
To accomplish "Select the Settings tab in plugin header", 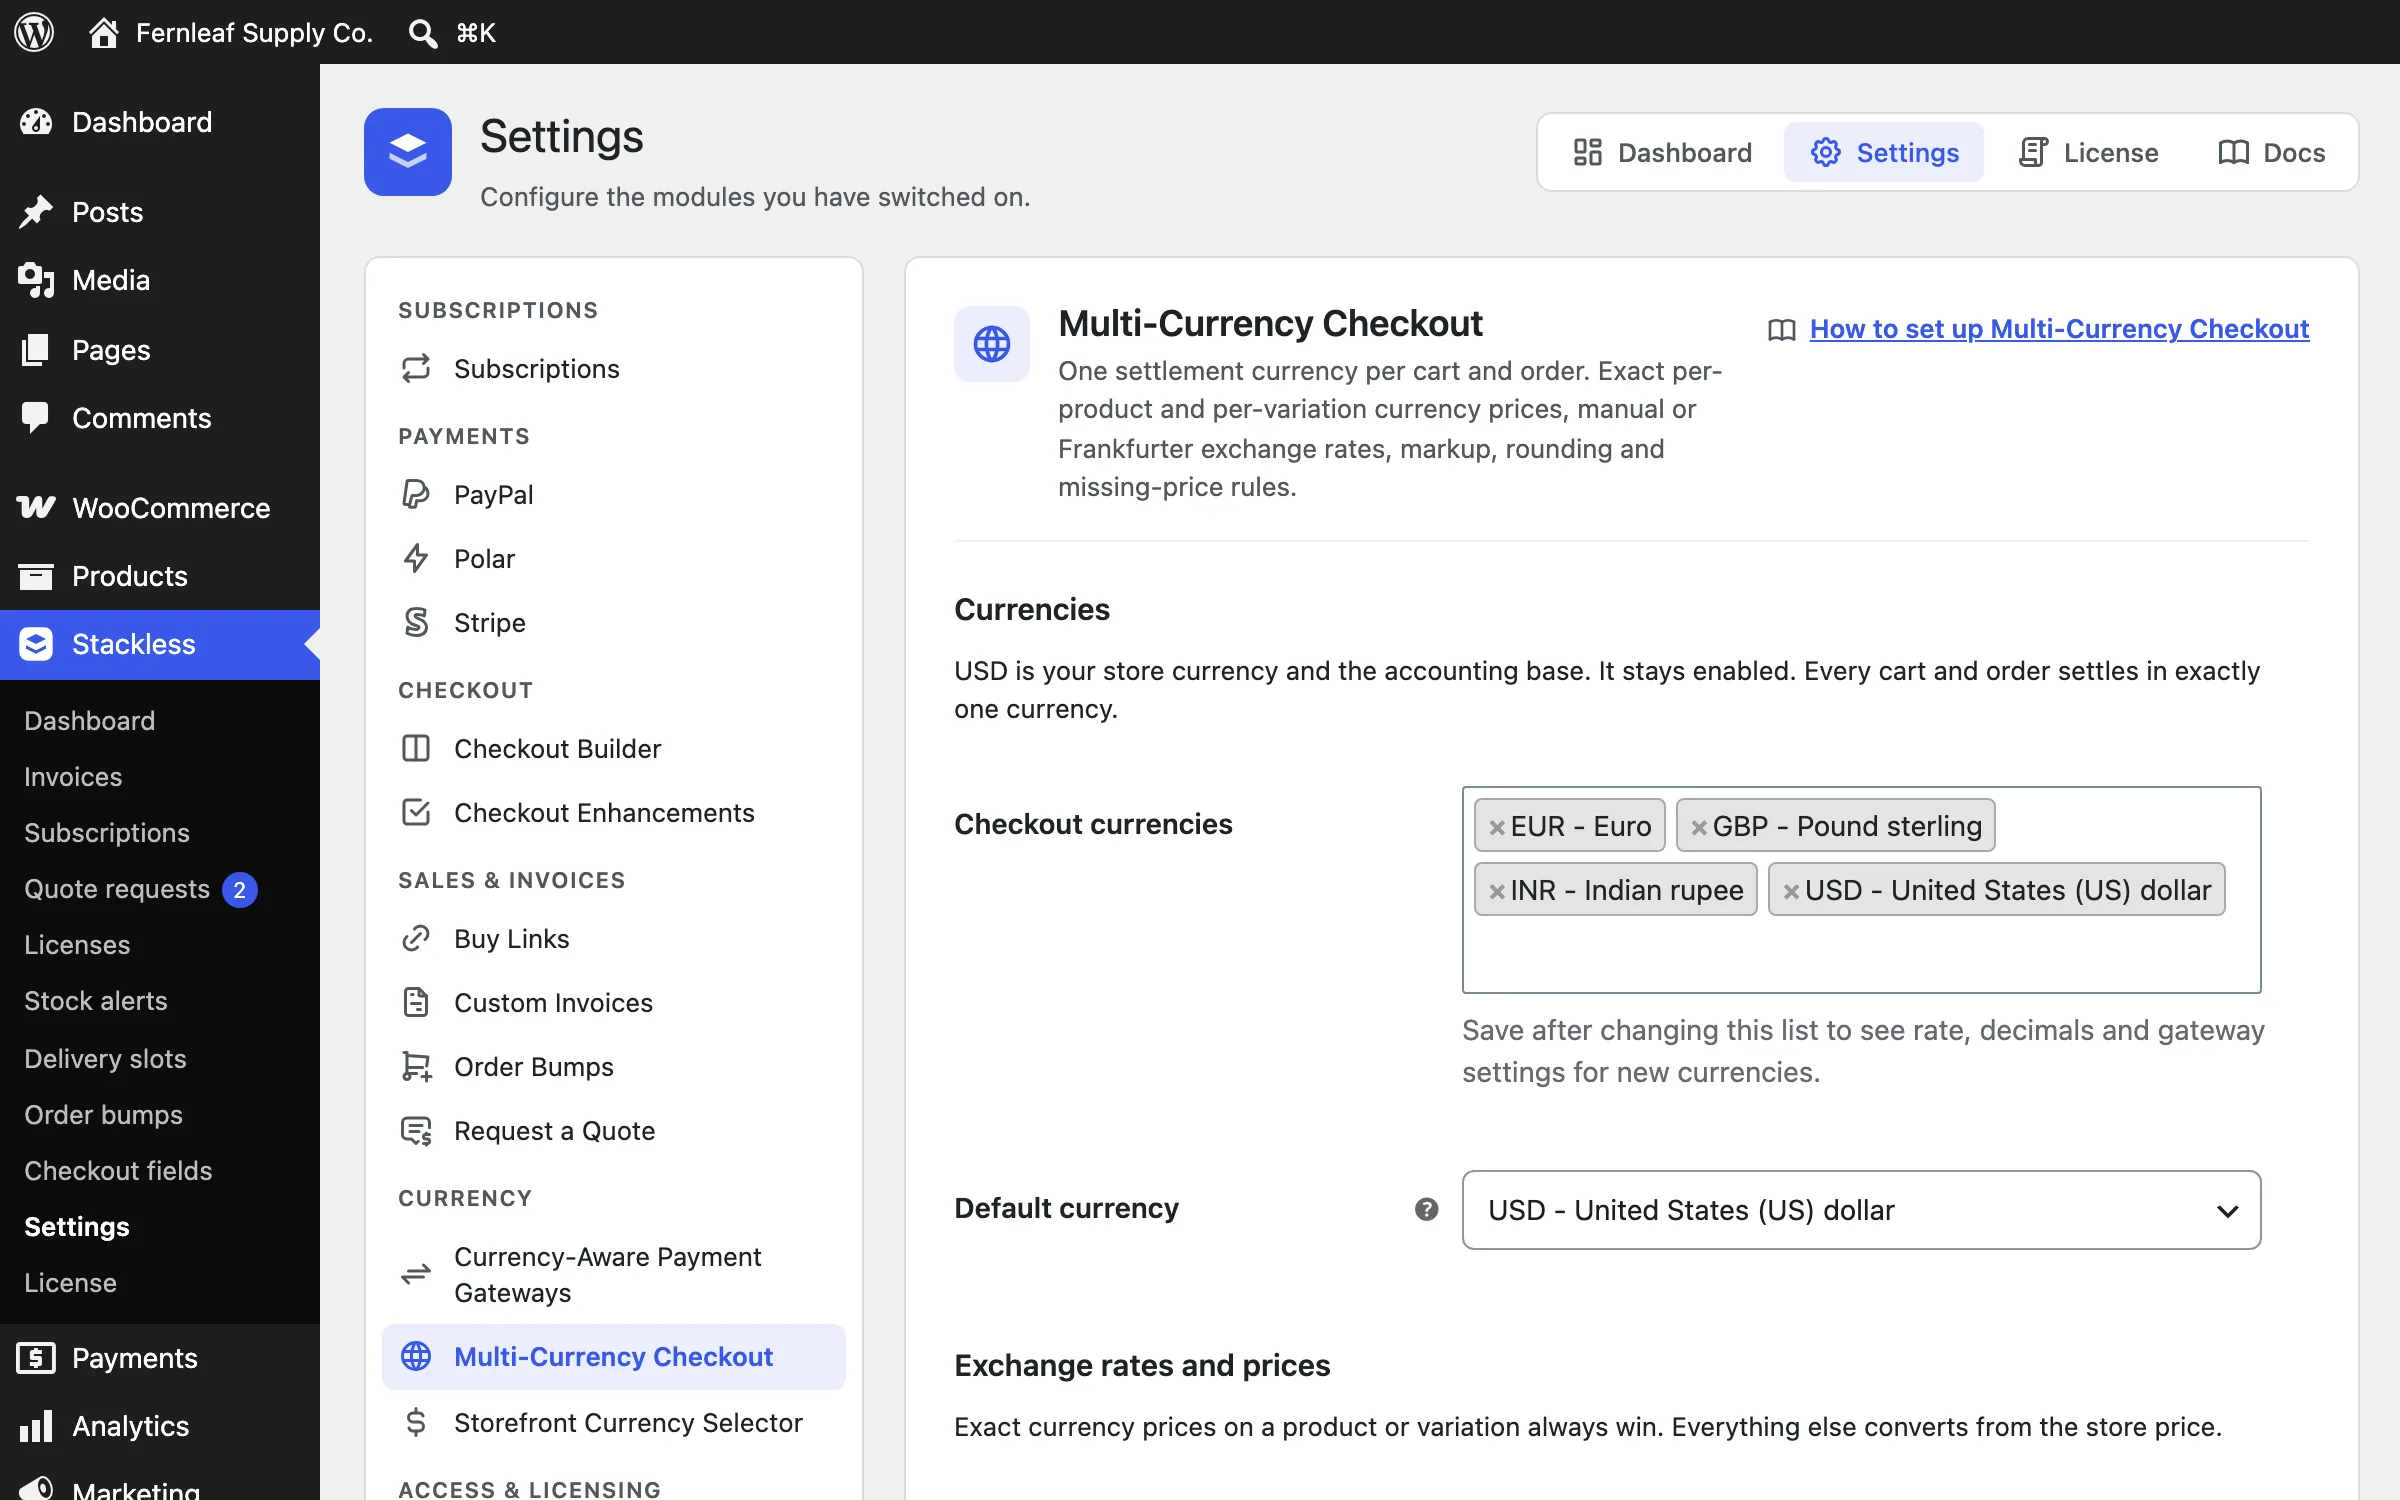I will click(x=1884, y=152).
